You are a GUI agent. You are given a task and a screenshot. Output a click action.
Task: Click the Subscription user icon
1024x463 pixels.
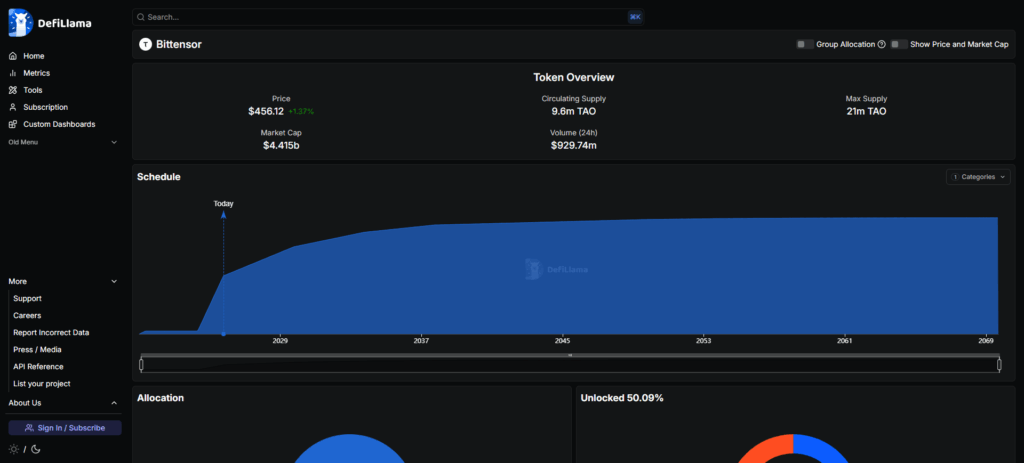pos(13,107)
